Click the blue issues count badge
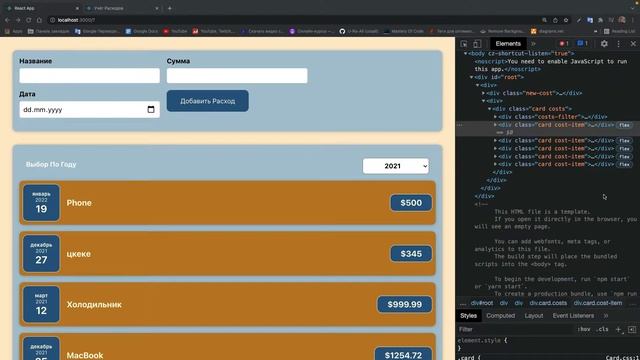640x360 pixels. click(582, 44)
